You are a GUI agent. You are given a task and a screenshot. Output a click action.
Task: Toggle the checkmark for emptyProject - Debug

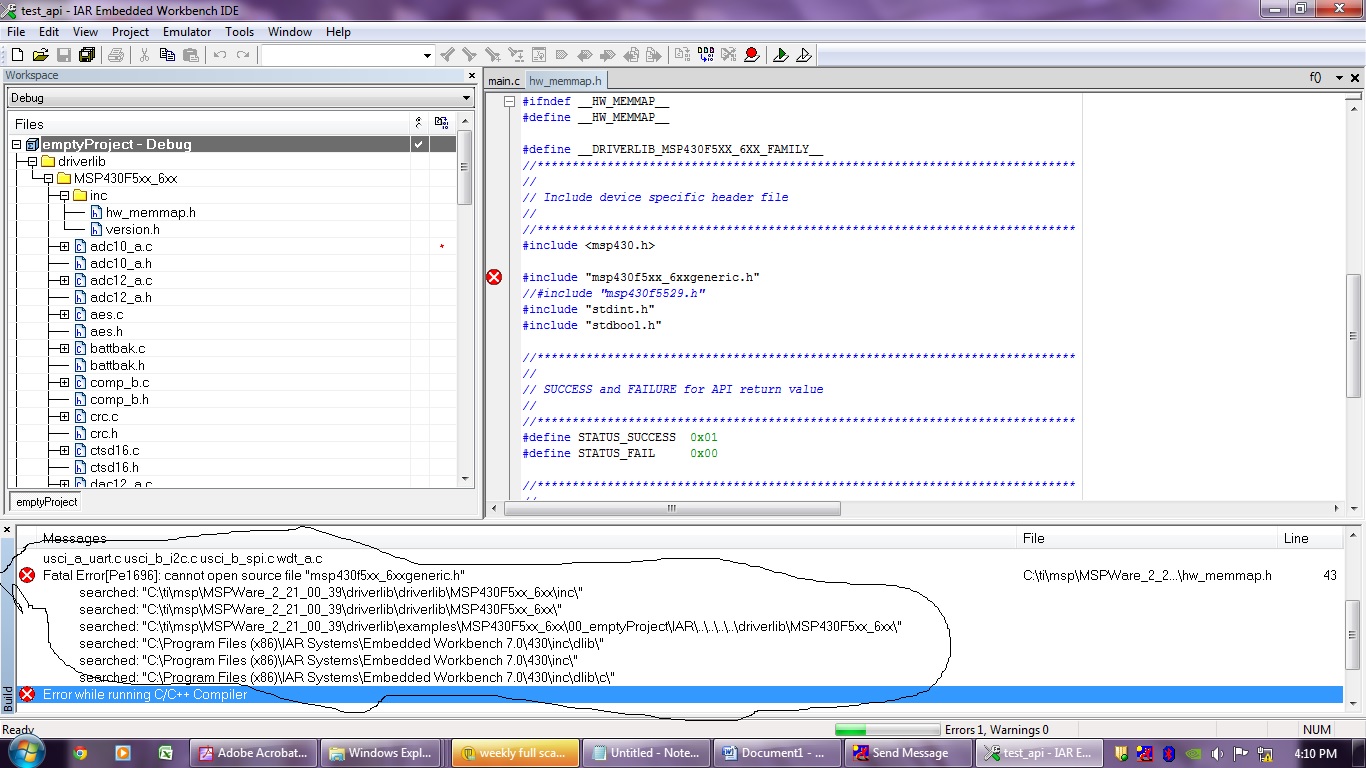(419, 144)
